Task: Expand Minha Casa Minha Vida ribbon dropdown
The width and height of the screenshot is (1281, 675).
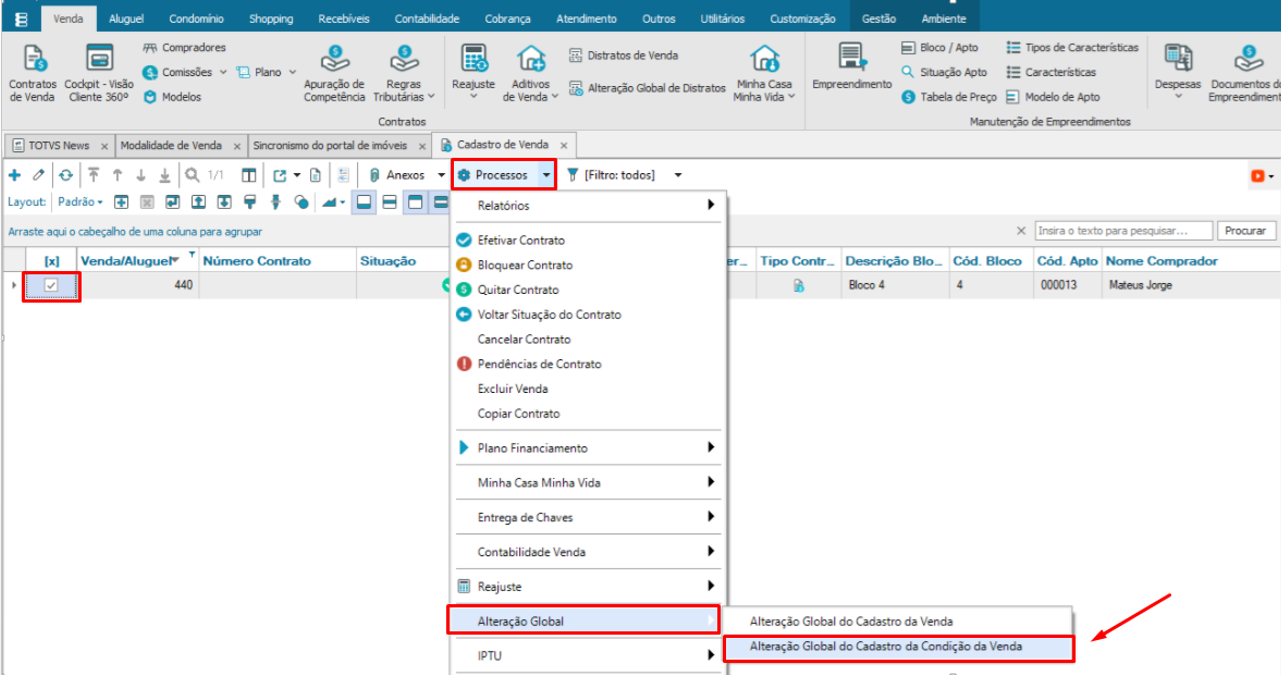Action: [x=791, y=97]
